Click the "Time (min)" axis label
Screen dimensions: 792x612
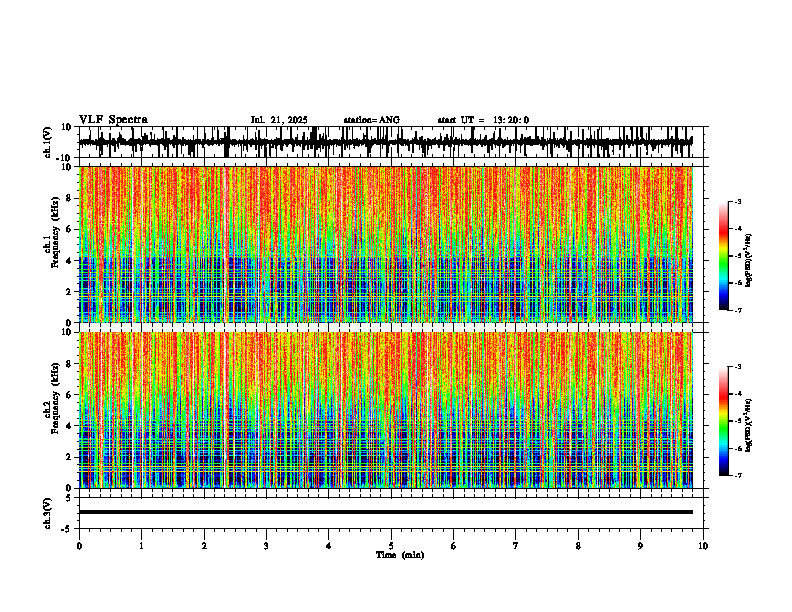(x=400, y=555)
